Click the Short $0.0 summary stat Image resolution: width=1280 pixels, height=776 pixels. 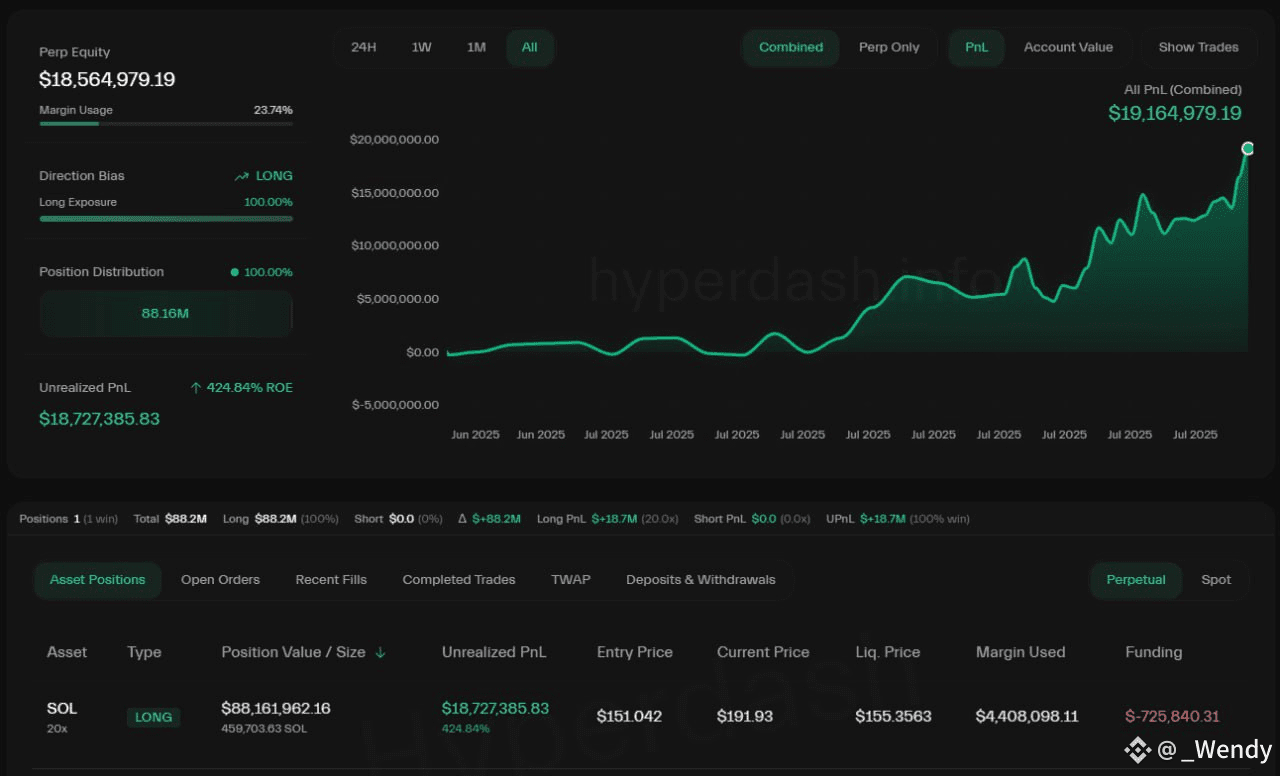(398, 519)
